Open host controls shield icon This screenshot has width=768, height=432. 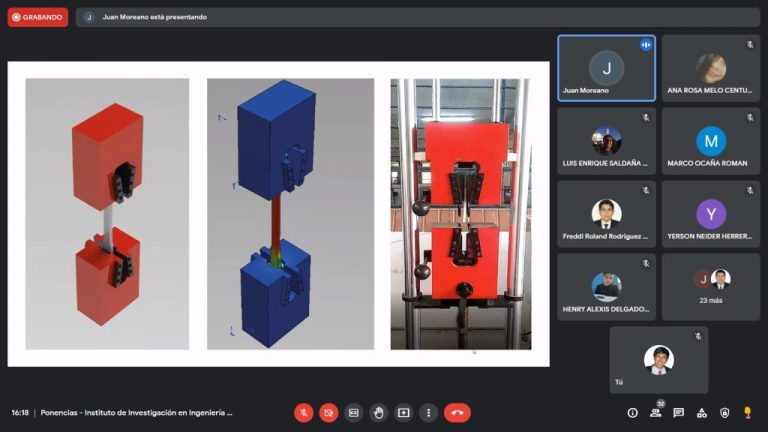pos(725,412)
